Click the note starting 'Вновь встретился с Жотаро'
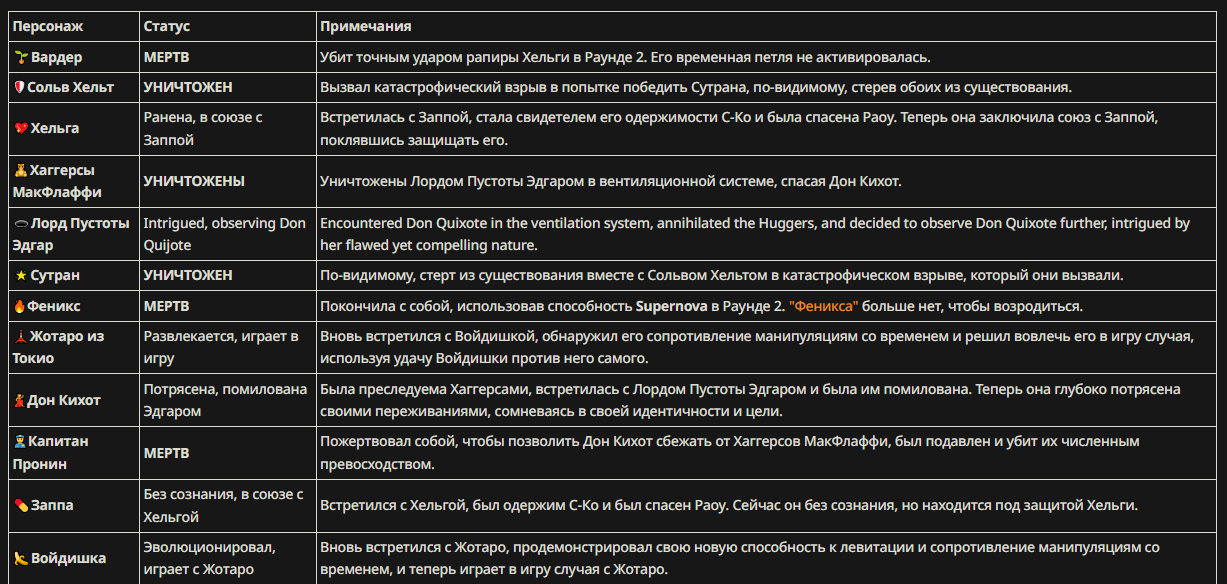 tap(740, 559)
